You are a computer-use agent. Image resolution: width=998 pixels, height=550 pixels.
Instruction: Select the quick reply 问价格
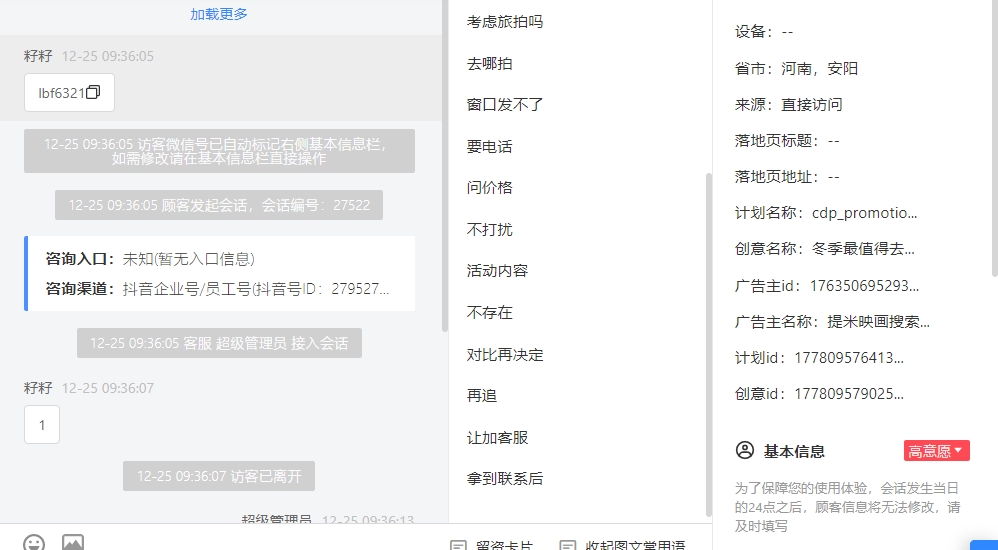[x=489, y=187]
